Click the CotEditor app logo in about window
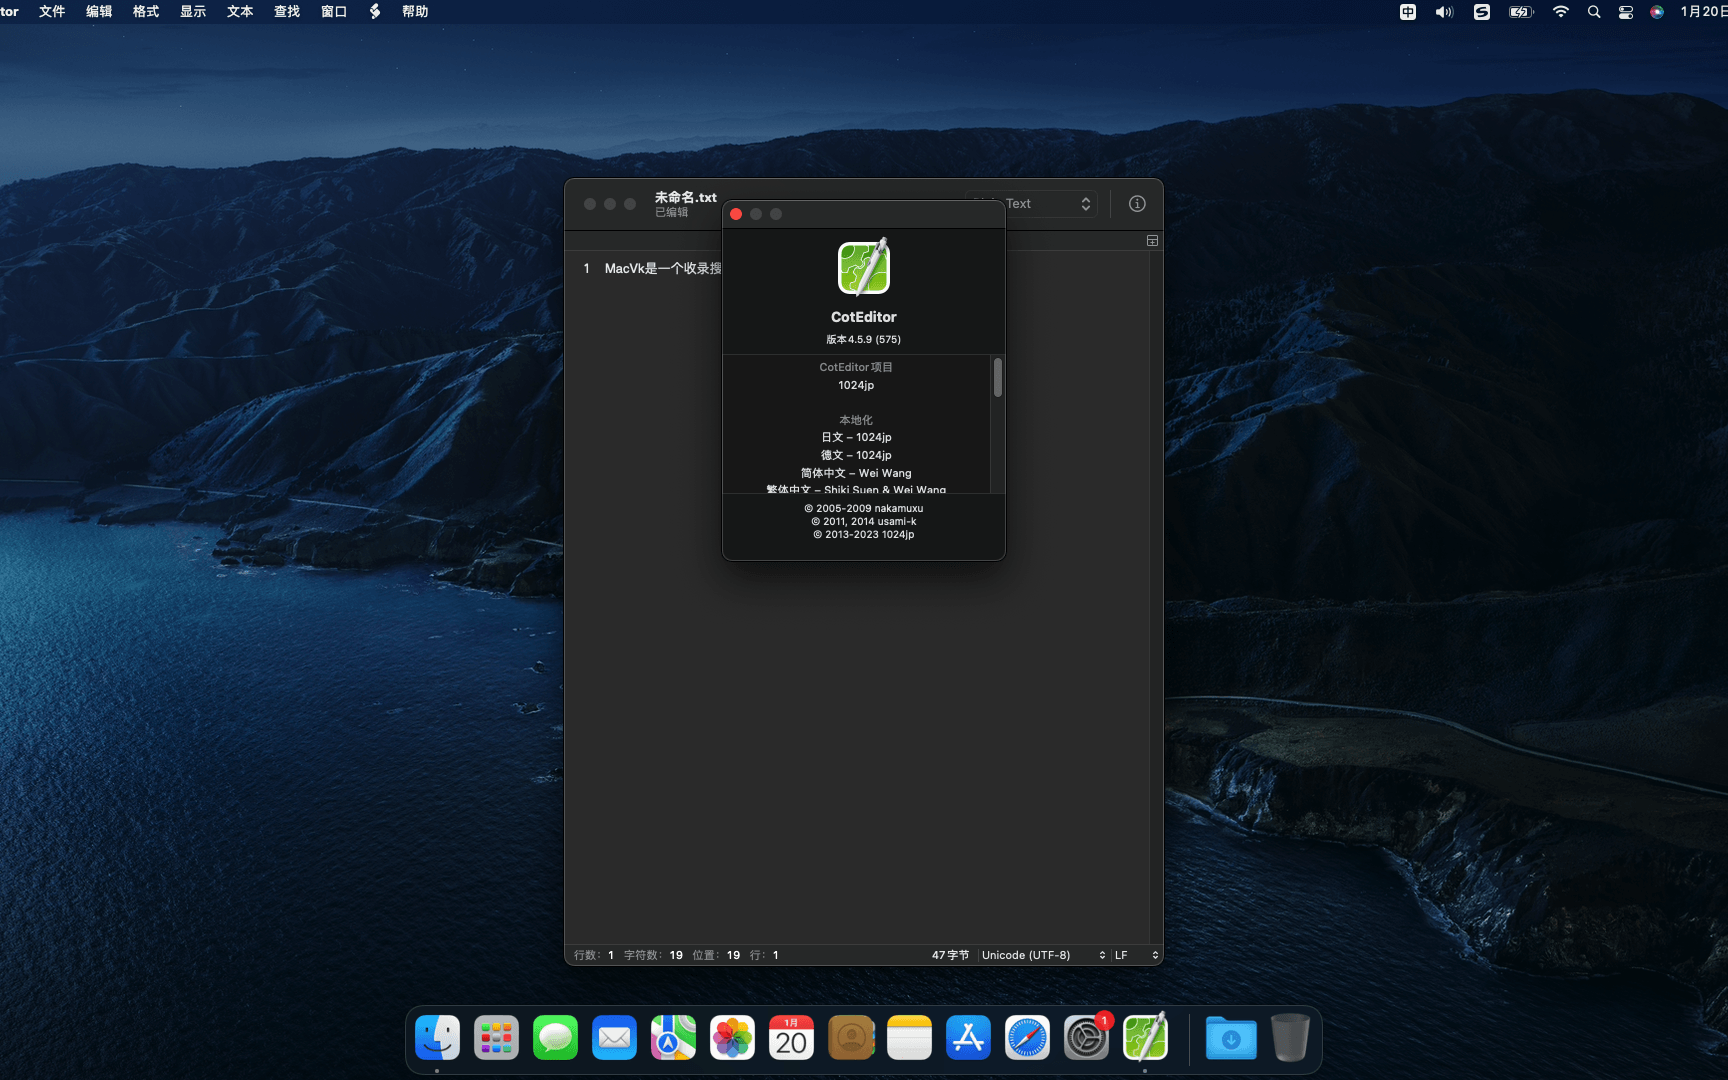The image size is (1728, 1080). [864, 267]
